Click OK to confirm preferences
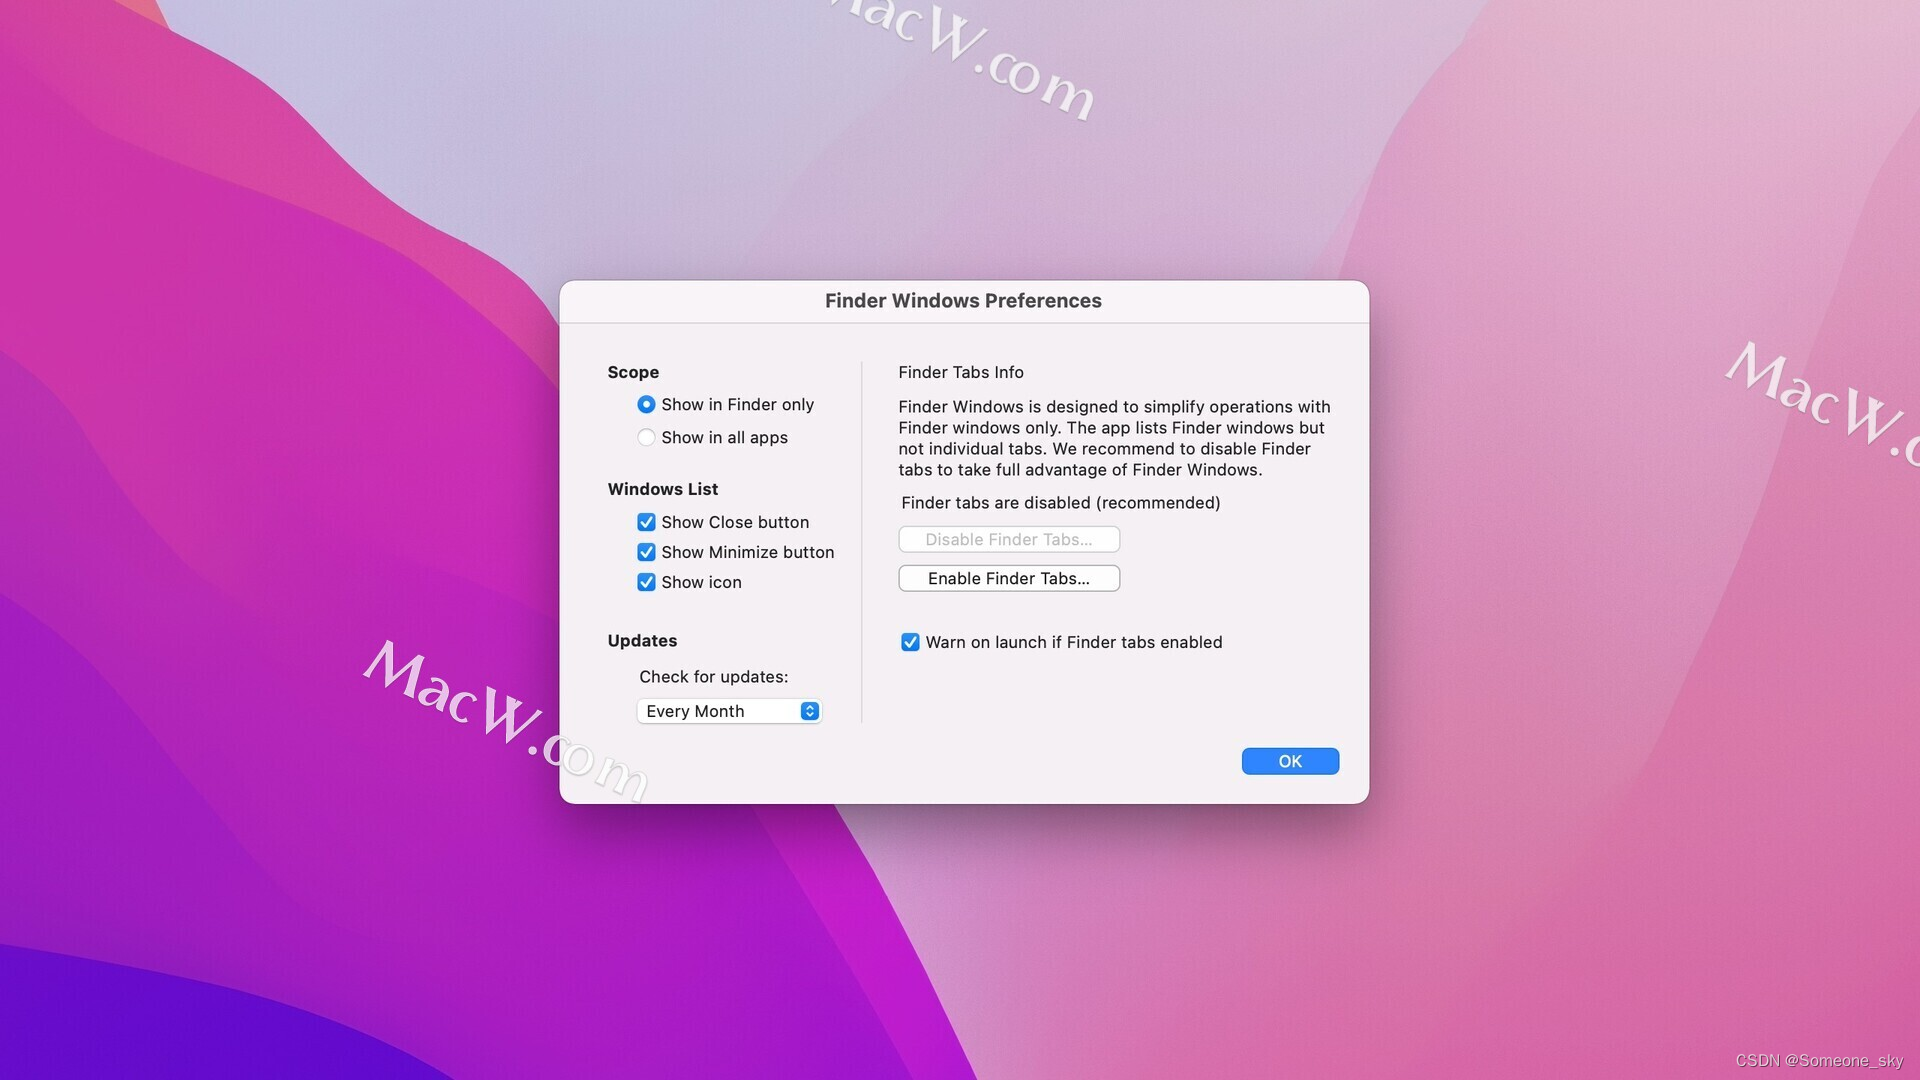This screenshot has height=1080, width=1920. coord(1290,761)
